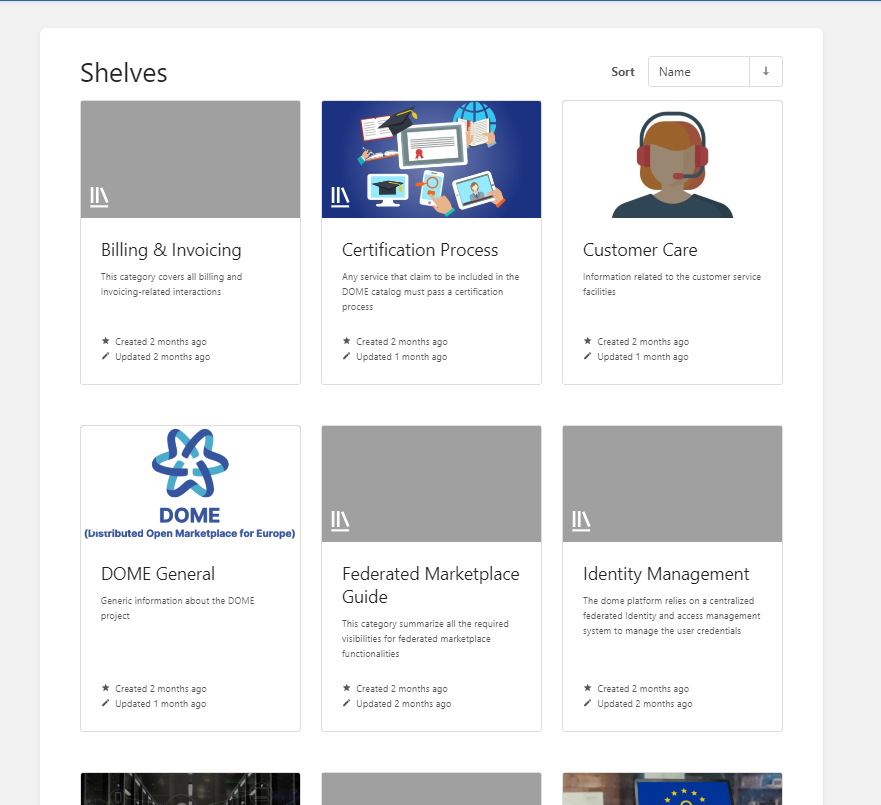Viewport: 881px width, 805px height.
Task: Click the EU flag shelf cover thumbnail
Action: (x=672, y=789)
